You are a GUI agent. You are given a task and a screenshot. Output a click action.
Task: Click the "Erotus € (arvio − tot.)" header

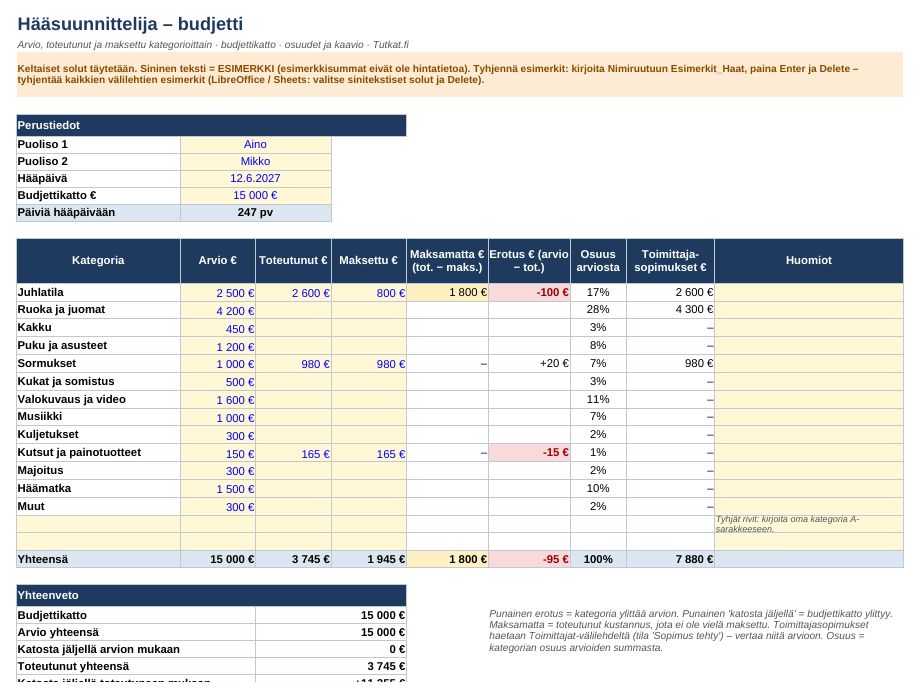coord(529,260)
